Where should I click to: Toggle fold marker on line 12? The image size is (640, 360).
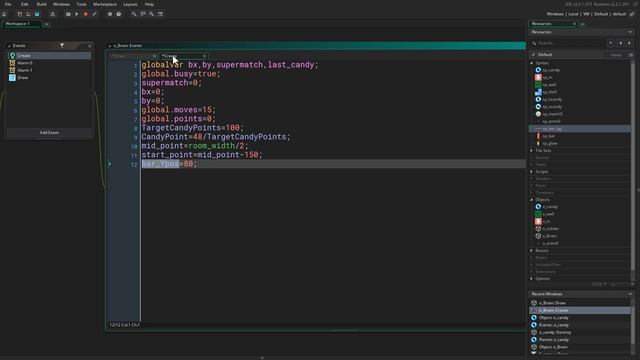coord(110,164)
